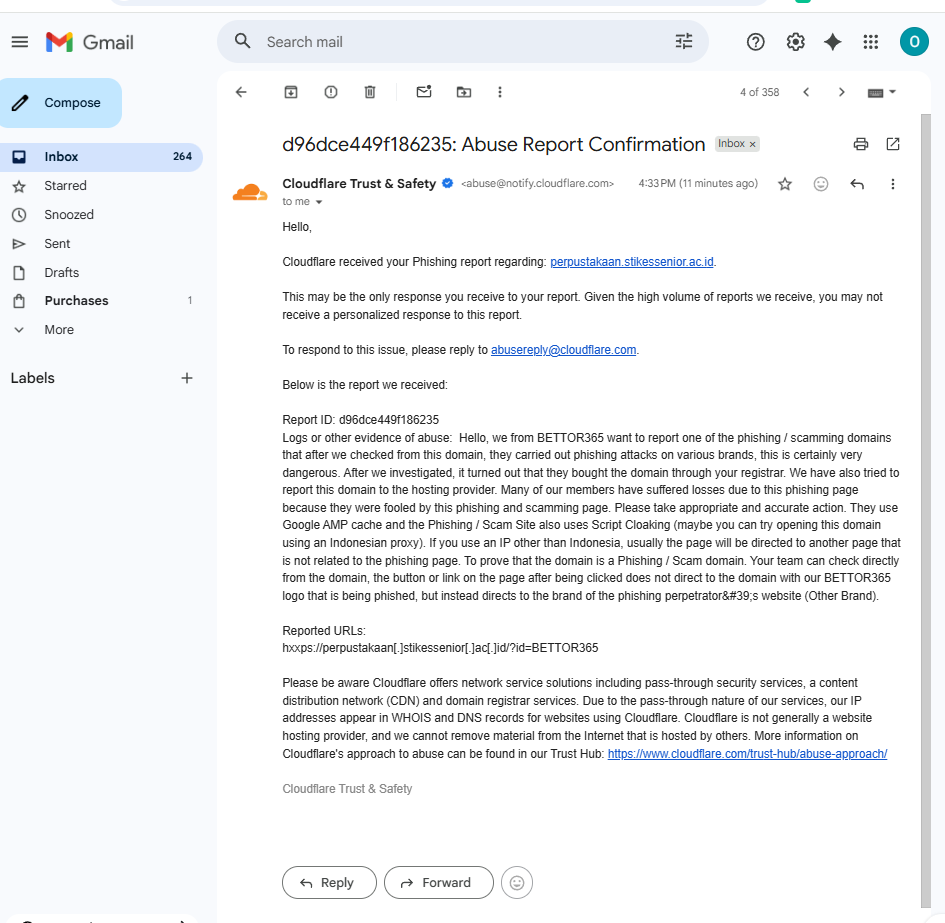
Task: Create a new label plus icon
Action: point(187,378)
